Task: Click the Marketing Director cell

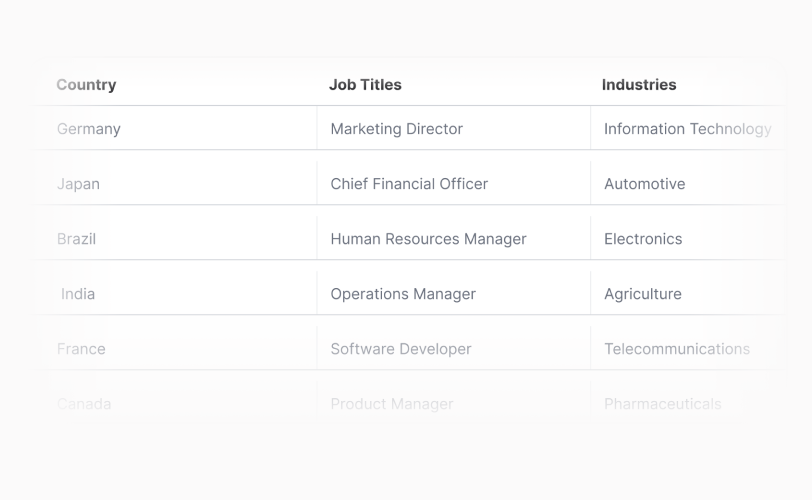Action: 397,129
